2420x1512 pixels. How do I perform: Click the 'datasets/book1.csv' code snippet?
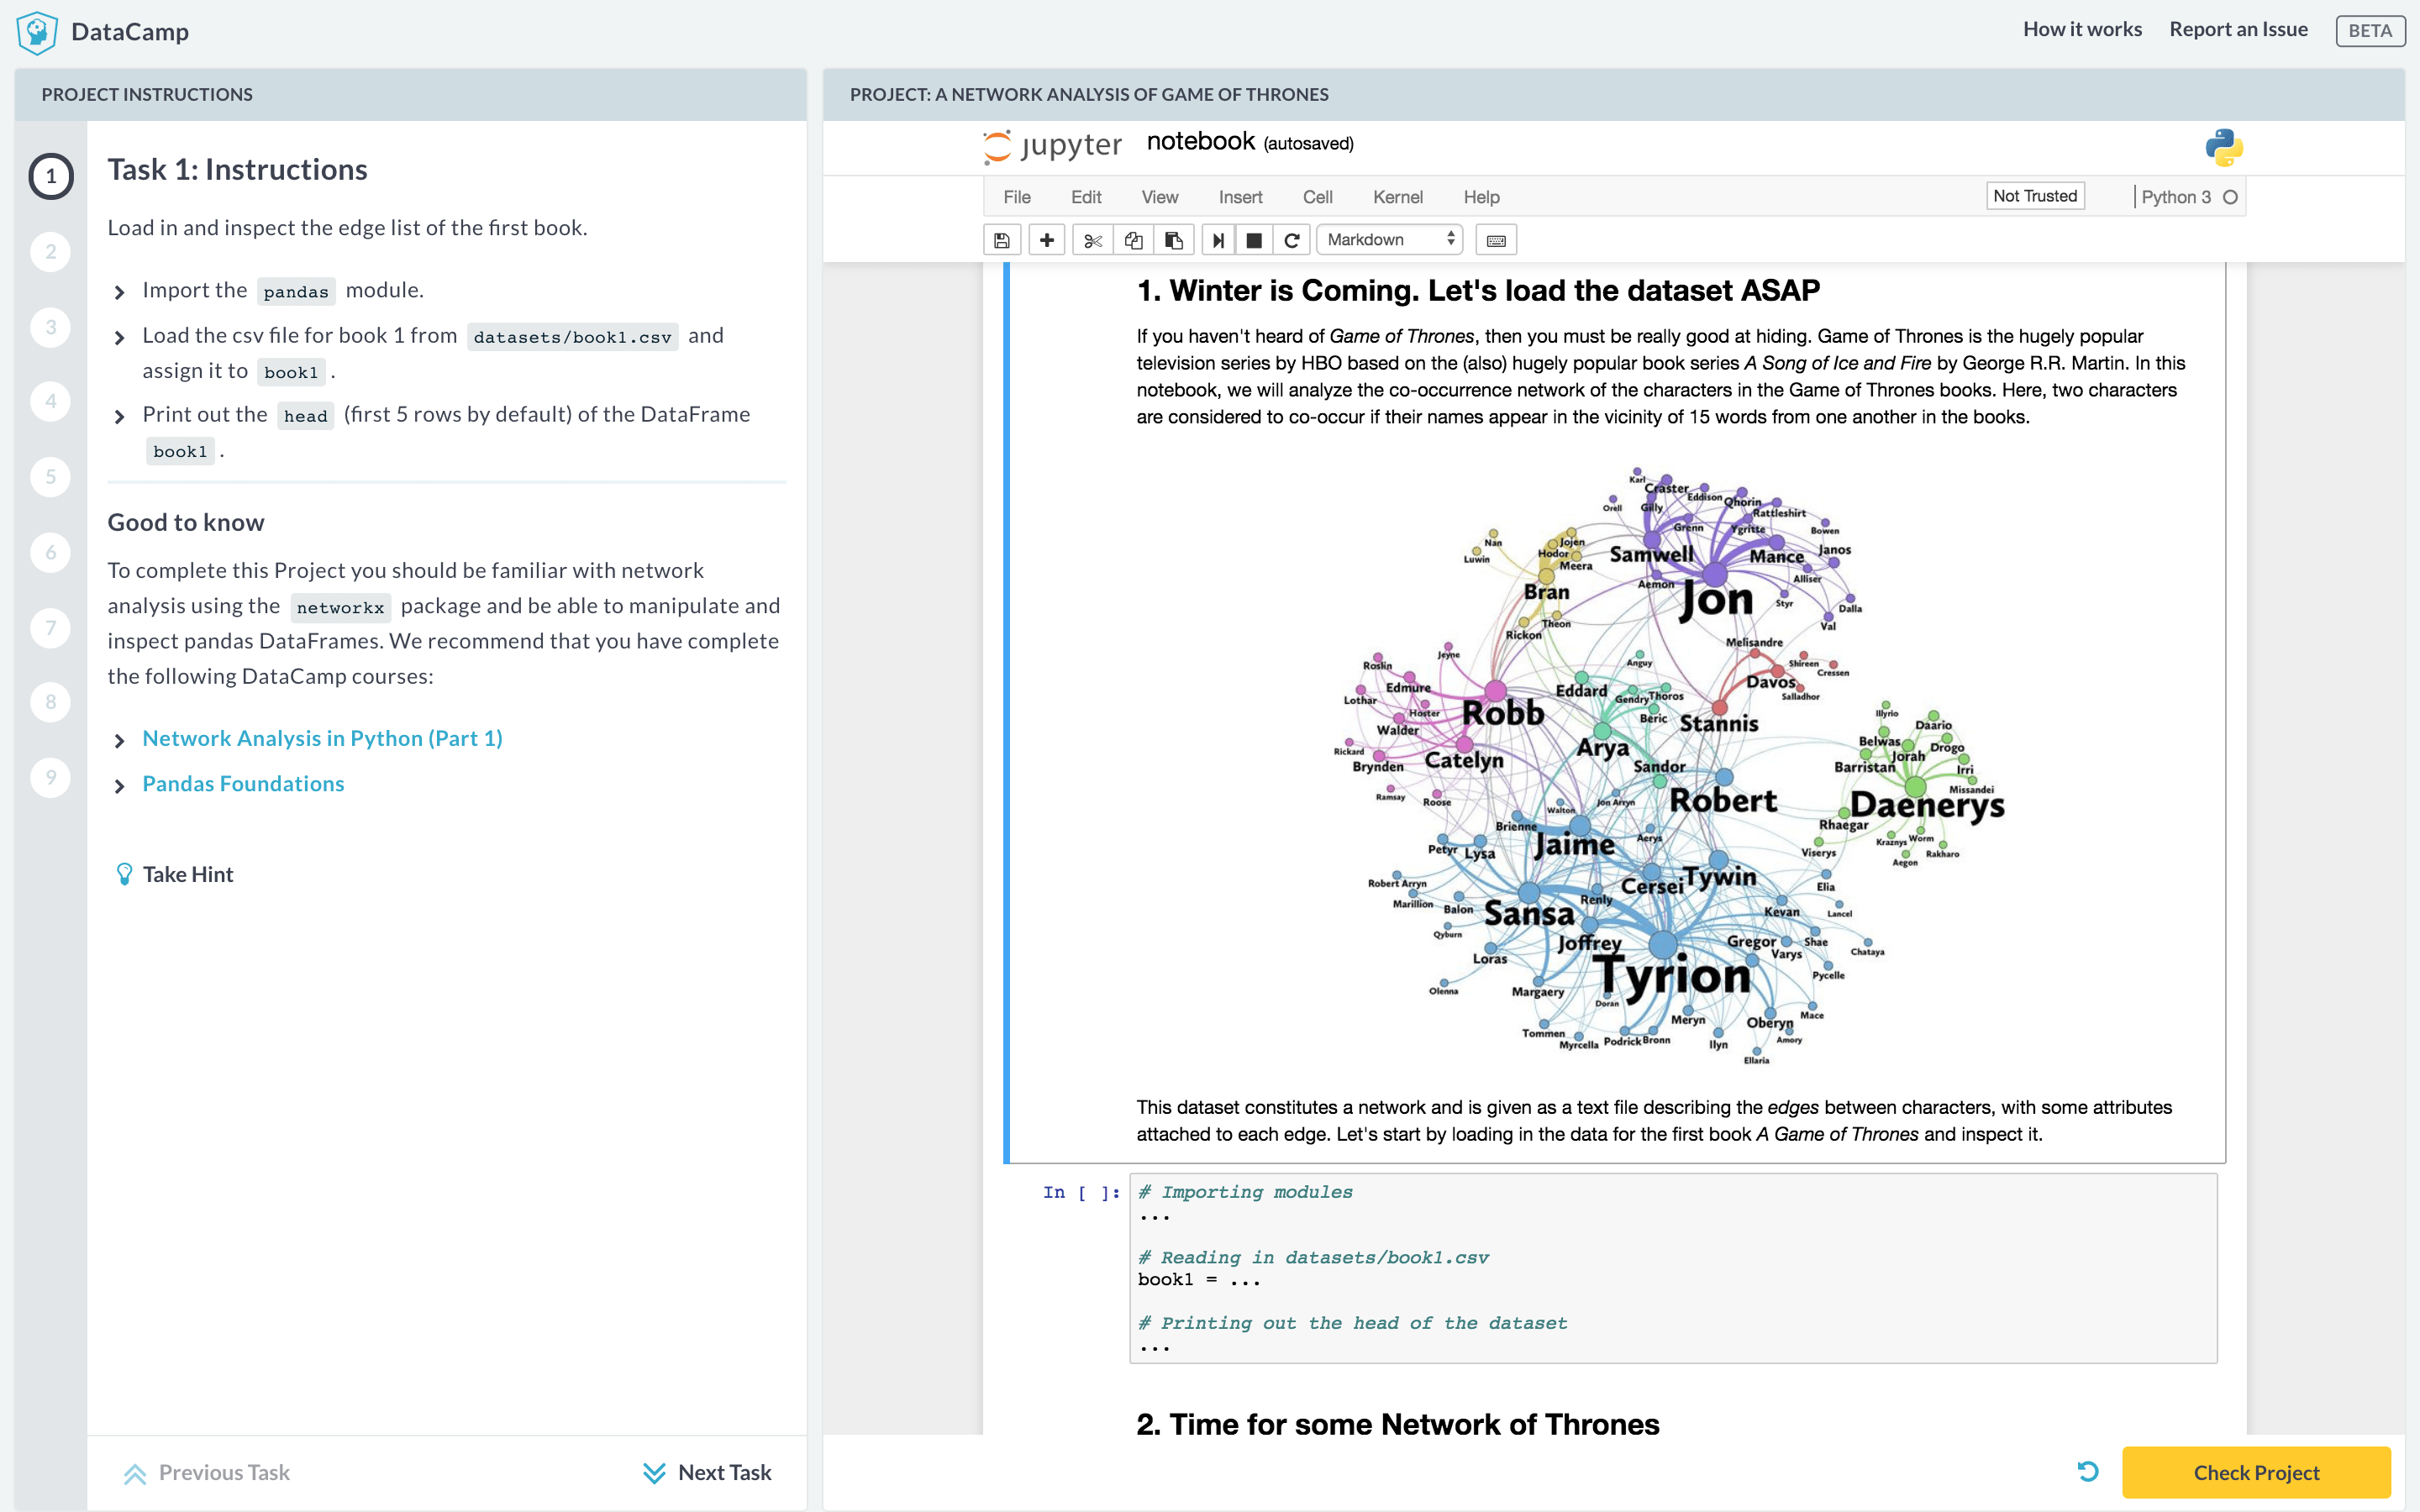tap(572, 337)
